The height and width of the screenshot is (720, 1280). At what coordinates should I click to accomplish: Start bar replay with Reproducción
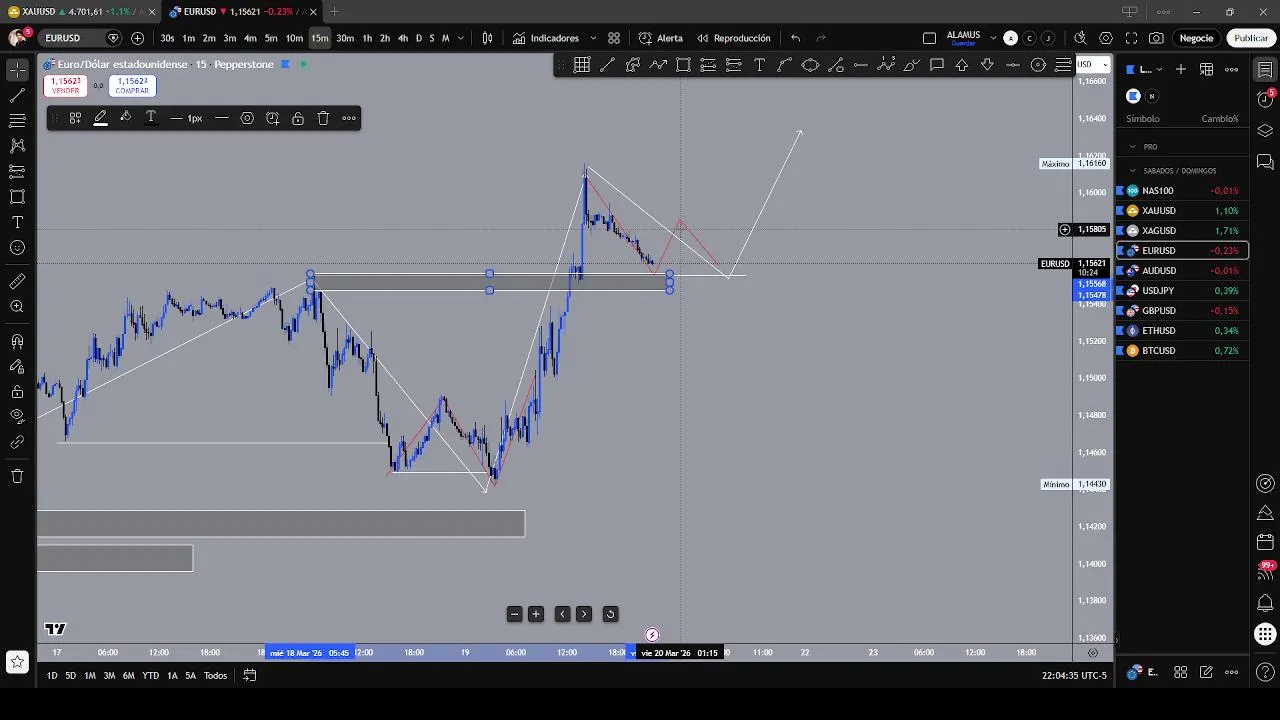click(x=734, y=38)
